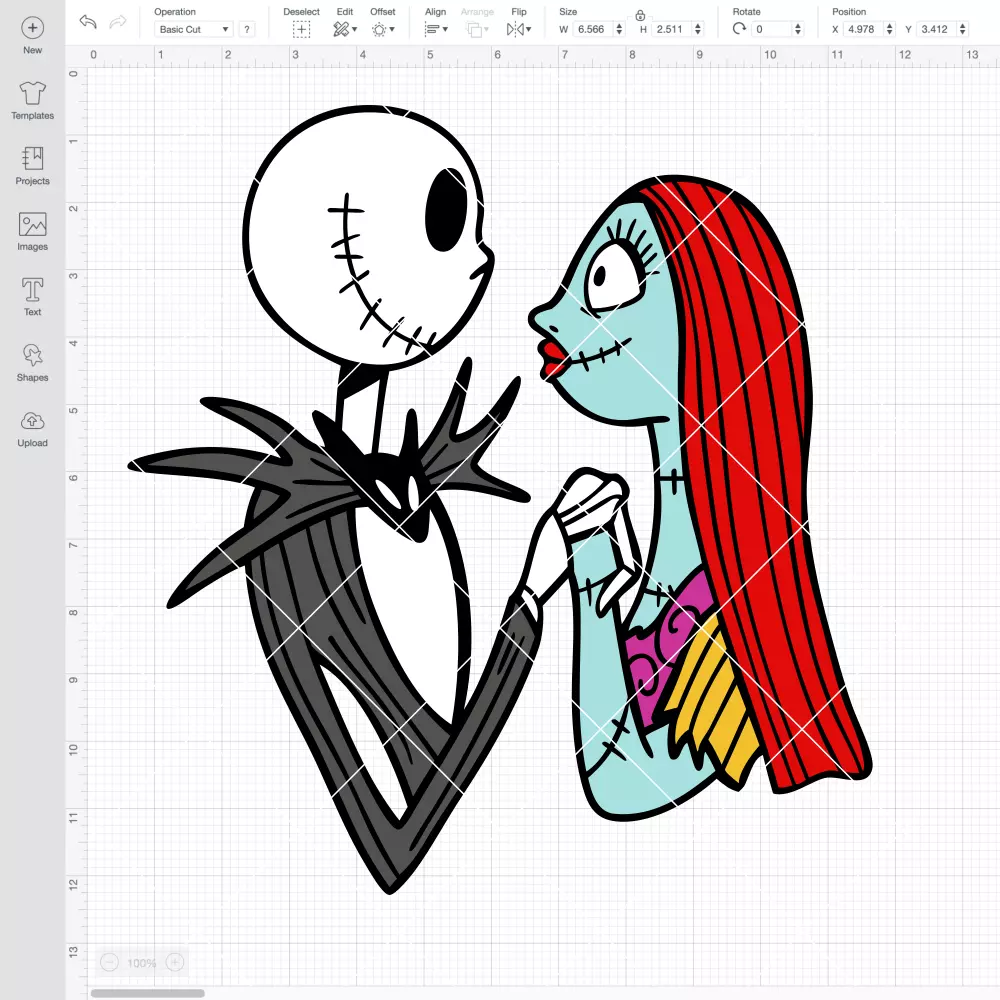Open the Arrange dropdown

[x=477, y=29]
